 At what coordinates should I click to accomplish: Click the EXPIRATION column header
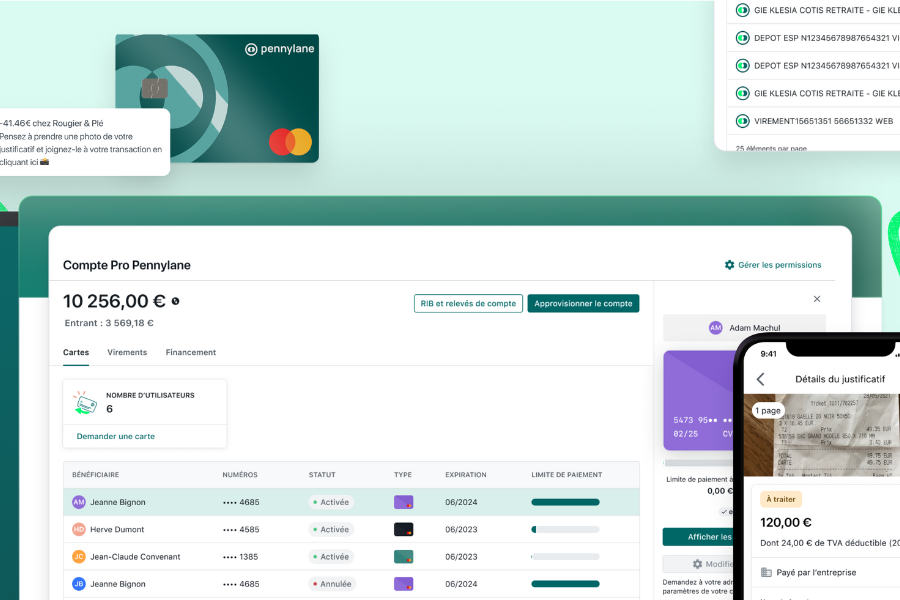(x=465, y=475)
